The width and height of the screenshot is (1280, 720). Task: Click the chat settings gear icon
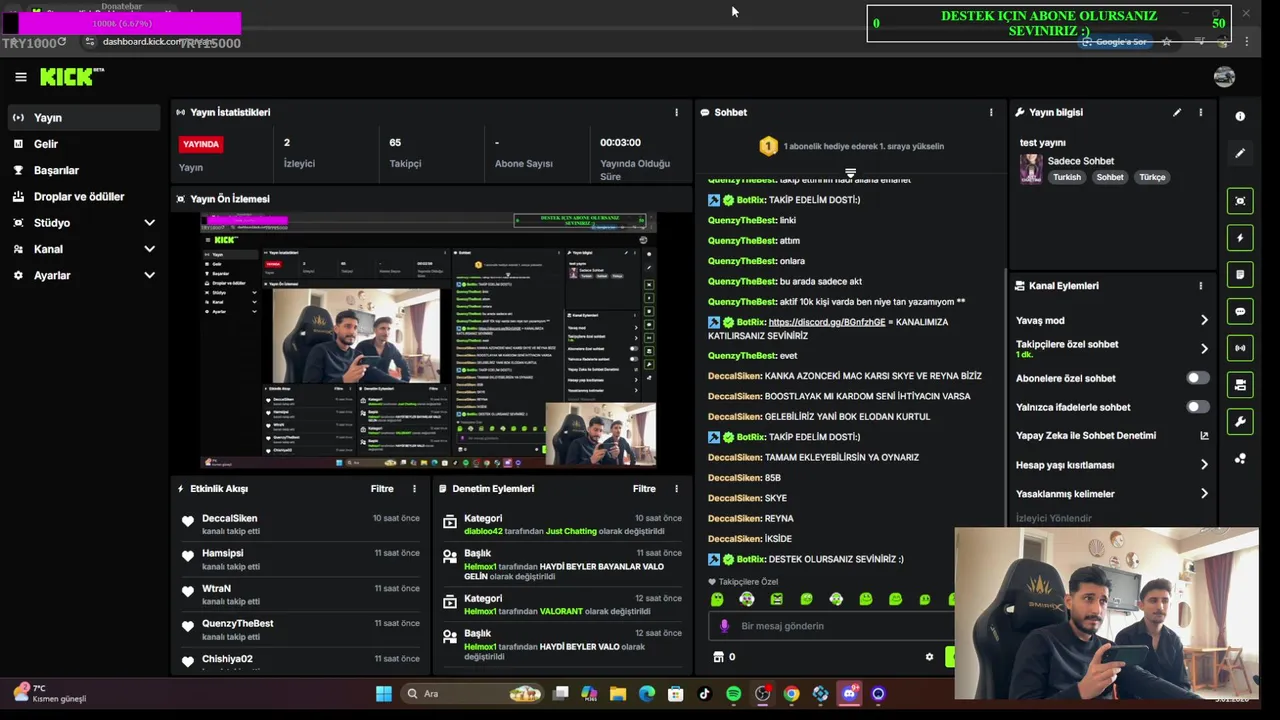pyautogui.click(x=929, y=657)
